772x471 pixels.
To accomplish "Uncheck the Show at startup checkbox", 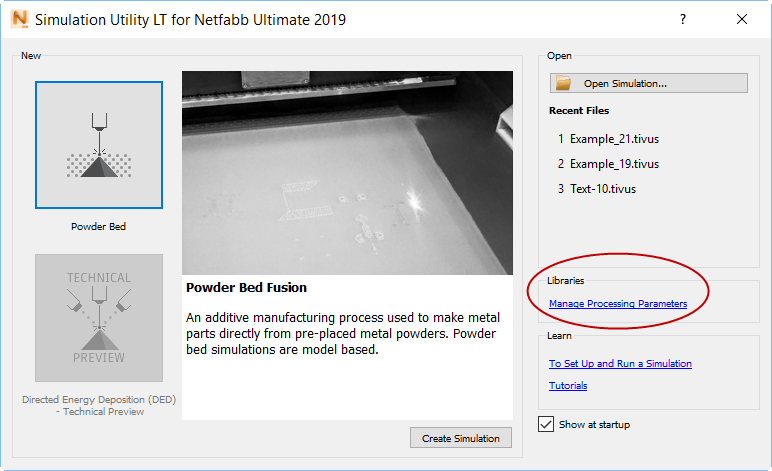I will pyautogui.click(x=546, y=424).
